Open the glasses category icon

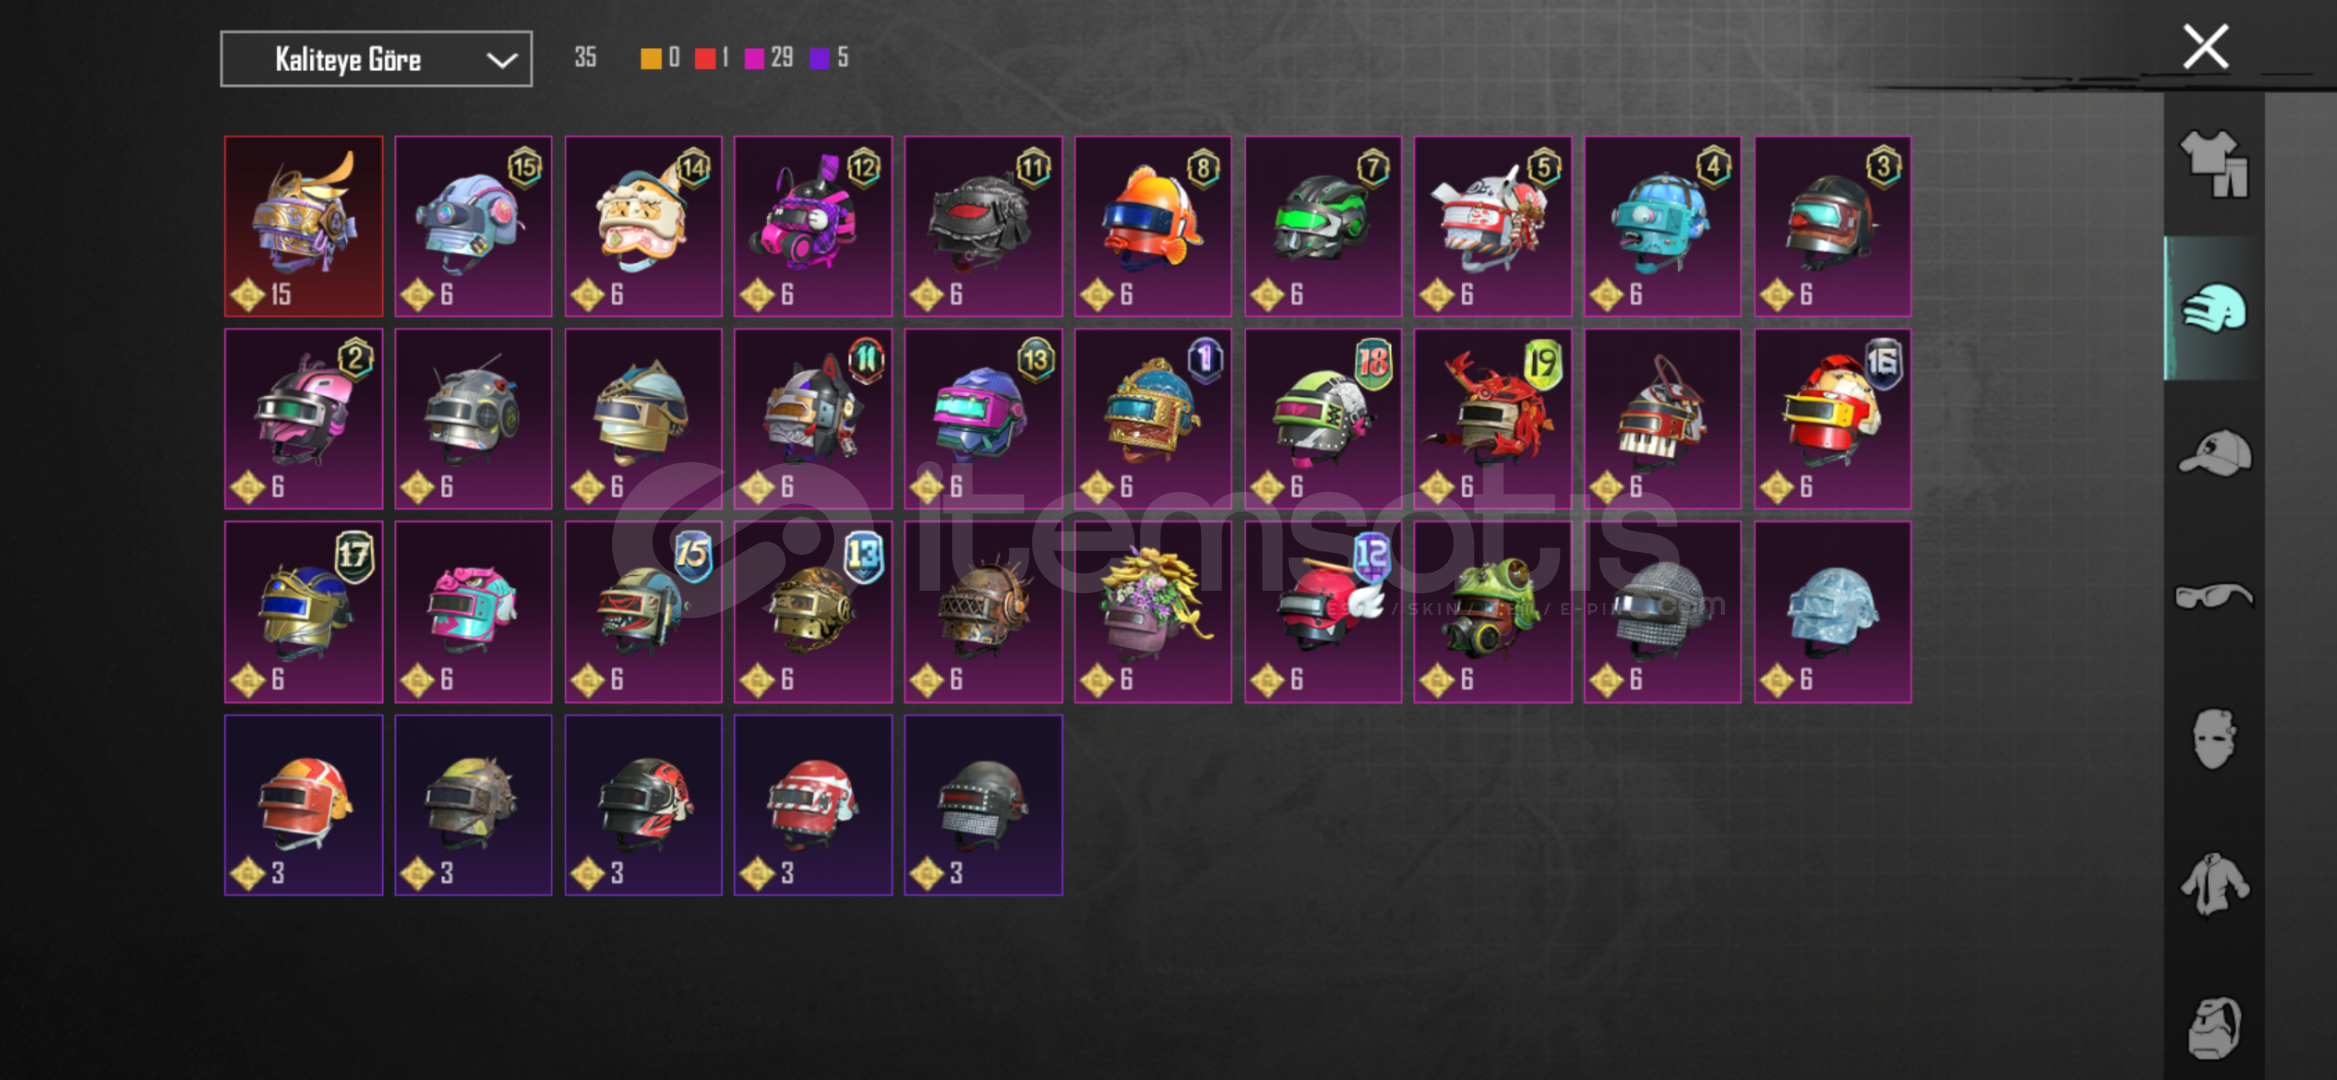2214,596
